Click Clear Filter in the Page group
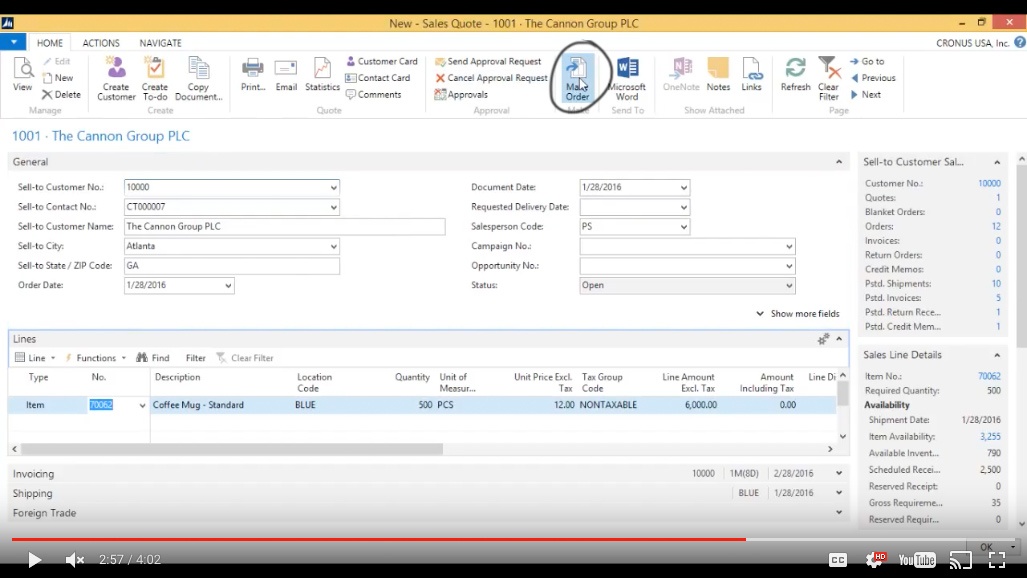Viewport: 1027px width, 578px height. click(829, 79)
